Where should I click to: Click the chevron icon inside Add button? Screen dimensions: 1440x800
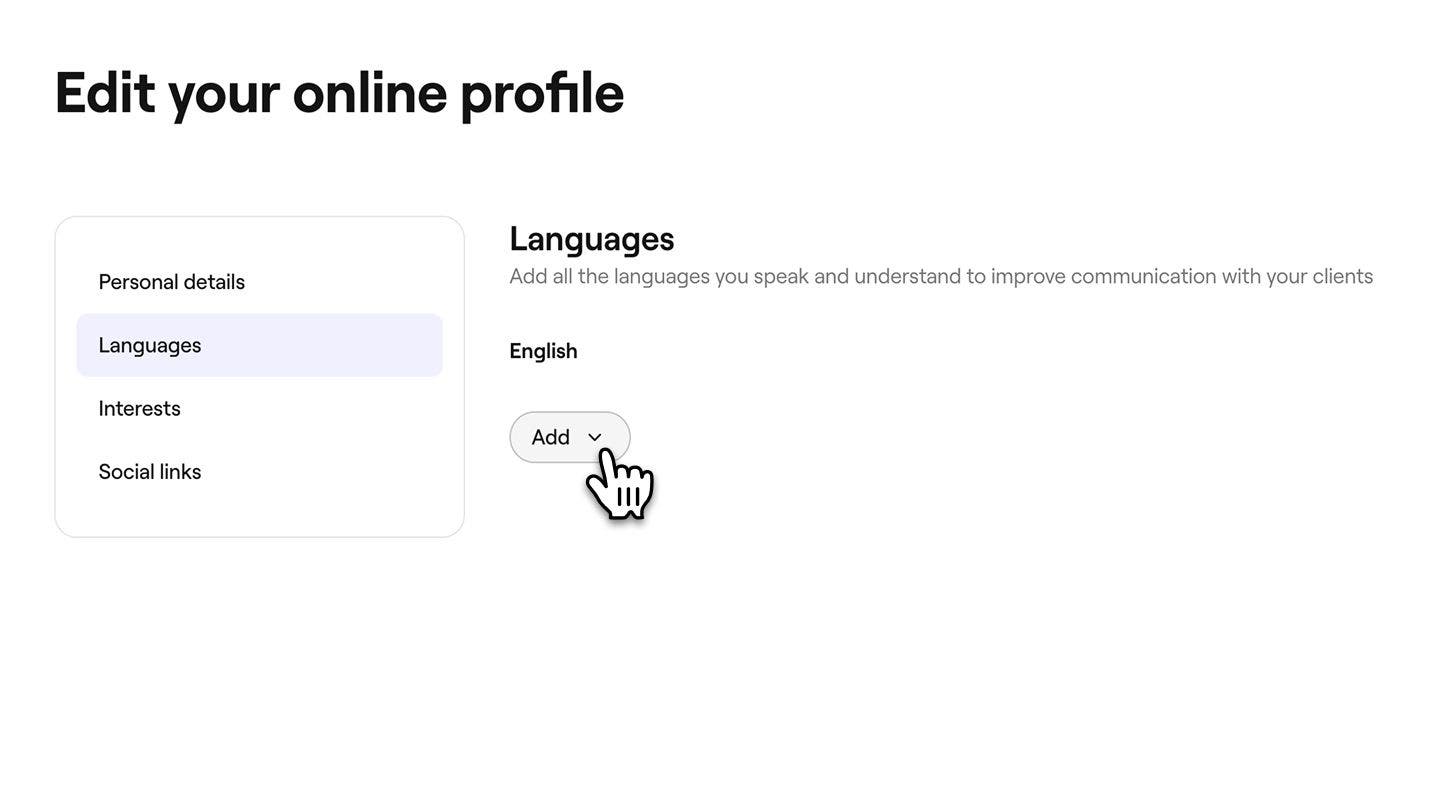(595, 437)
